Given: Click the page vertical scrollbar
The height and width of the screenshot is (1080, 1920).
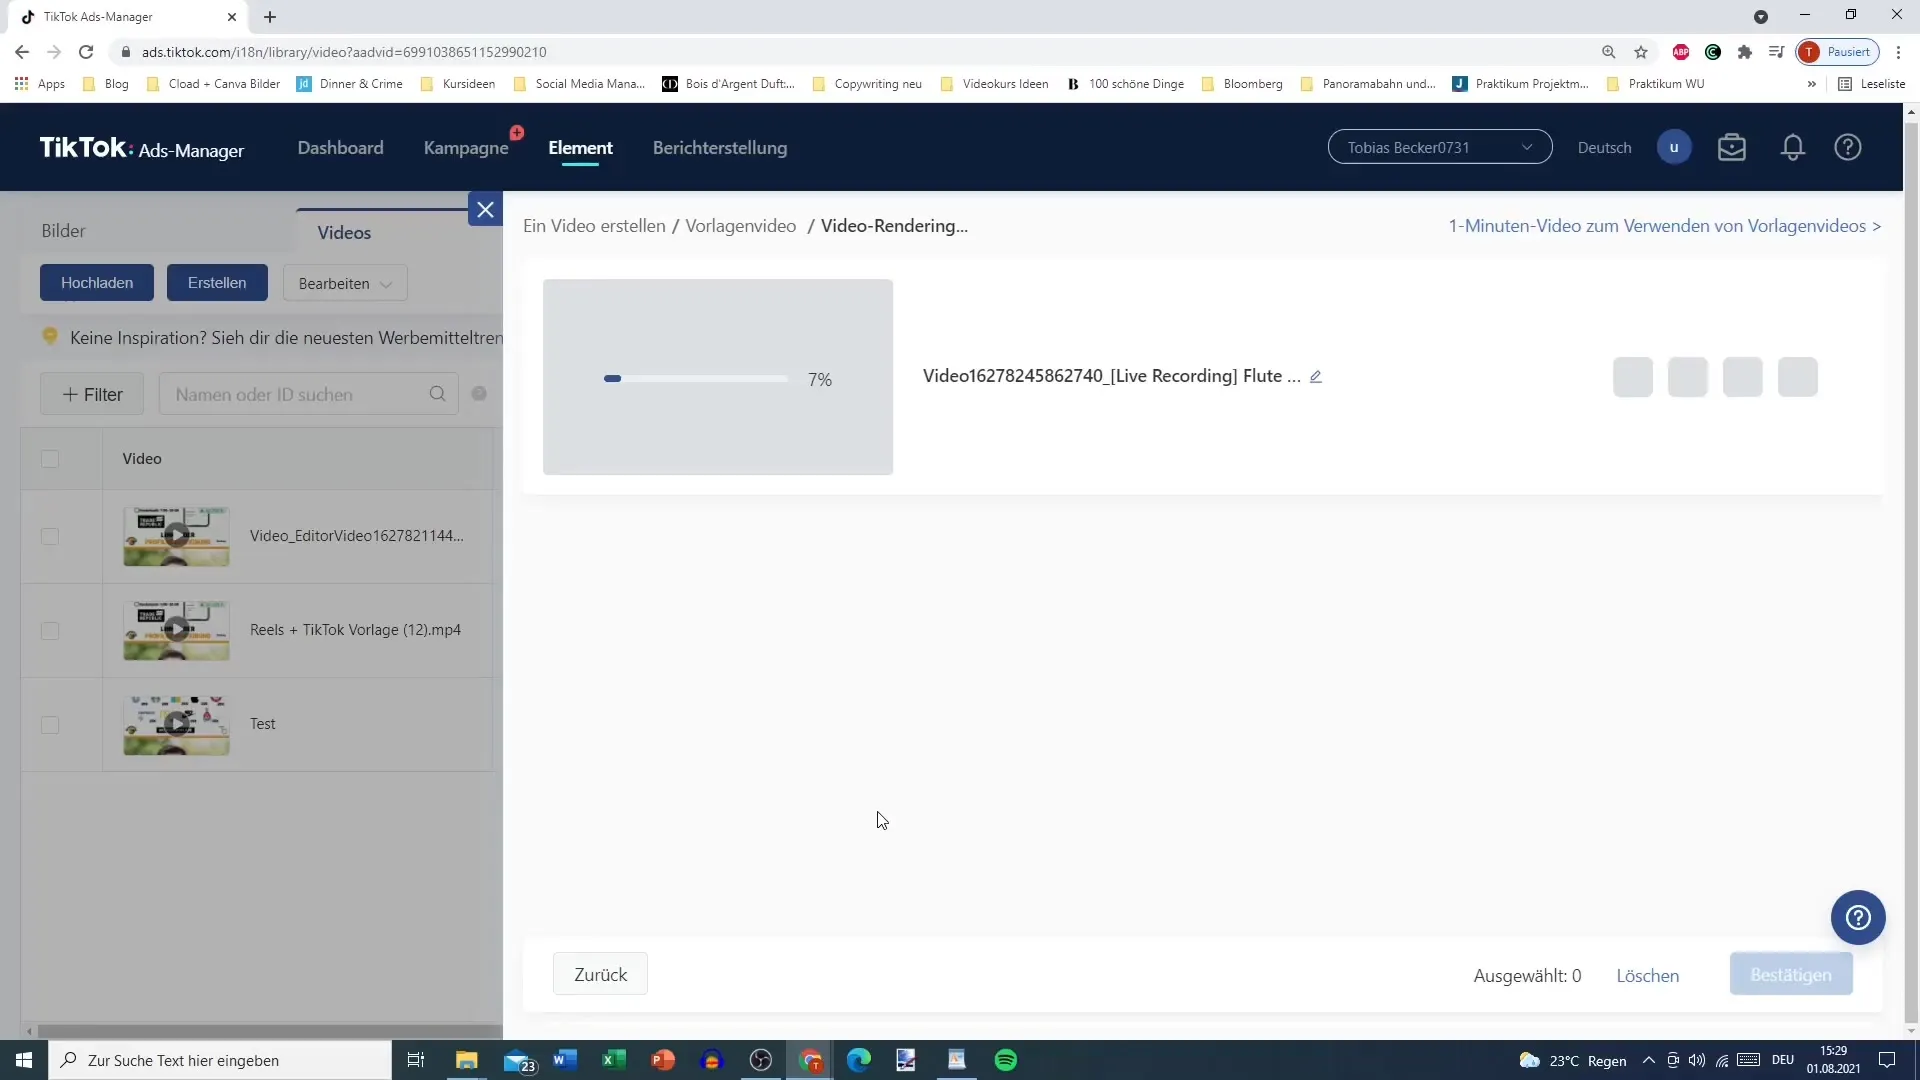Looking at the screenshot, I should click(1911, 570).
